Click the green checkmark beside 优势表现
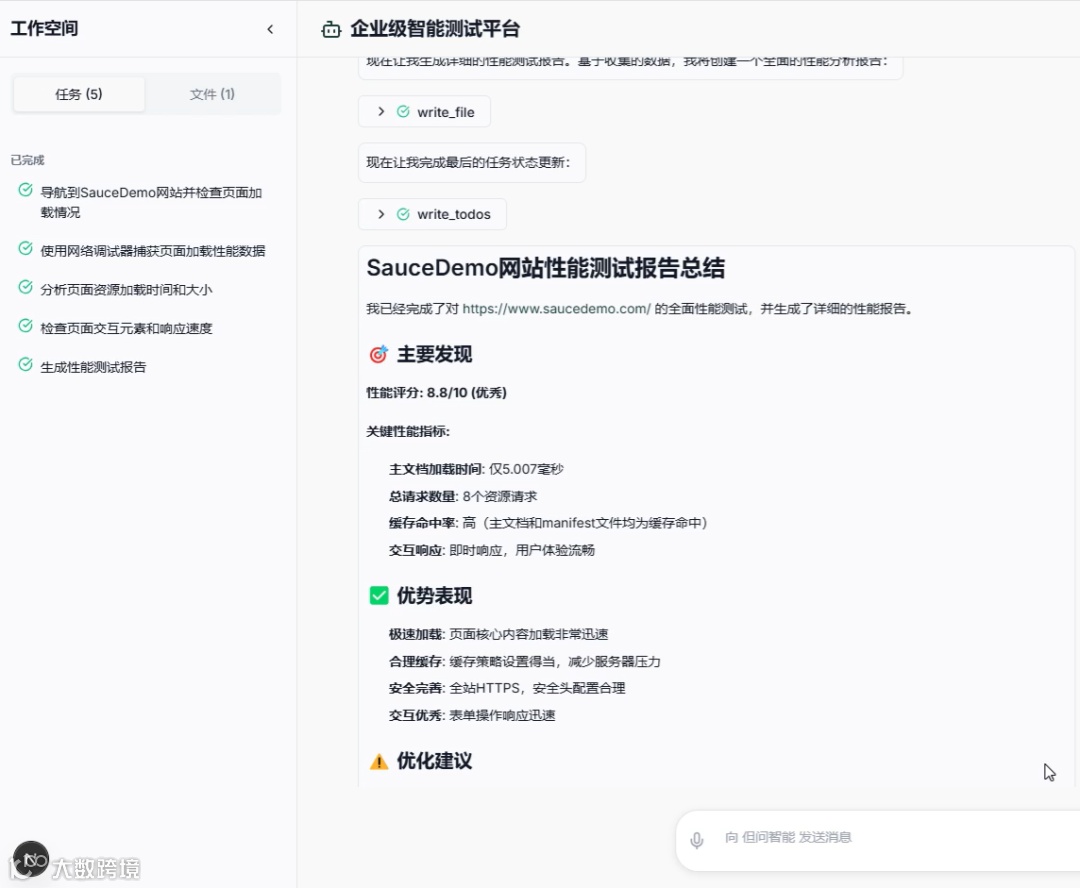The image size is (1080, 888). pos(379,595)
